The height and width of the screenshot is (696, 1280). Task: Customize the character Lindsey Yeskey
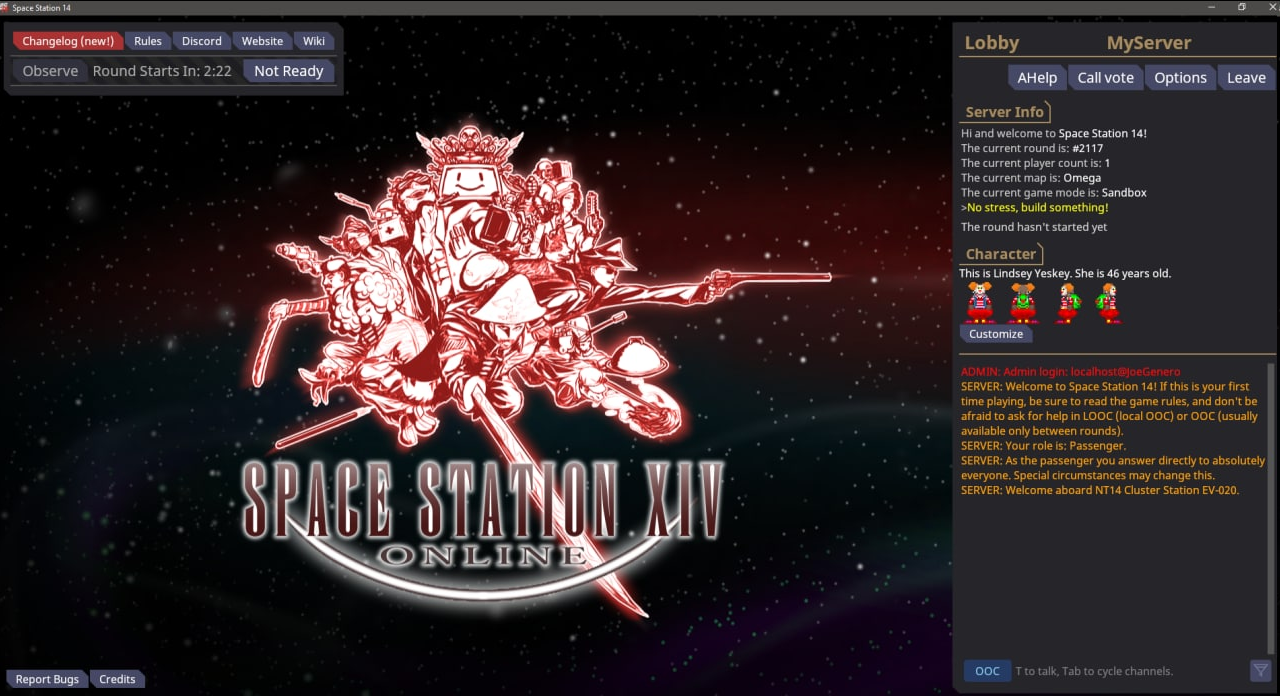[x=995, y=334]
